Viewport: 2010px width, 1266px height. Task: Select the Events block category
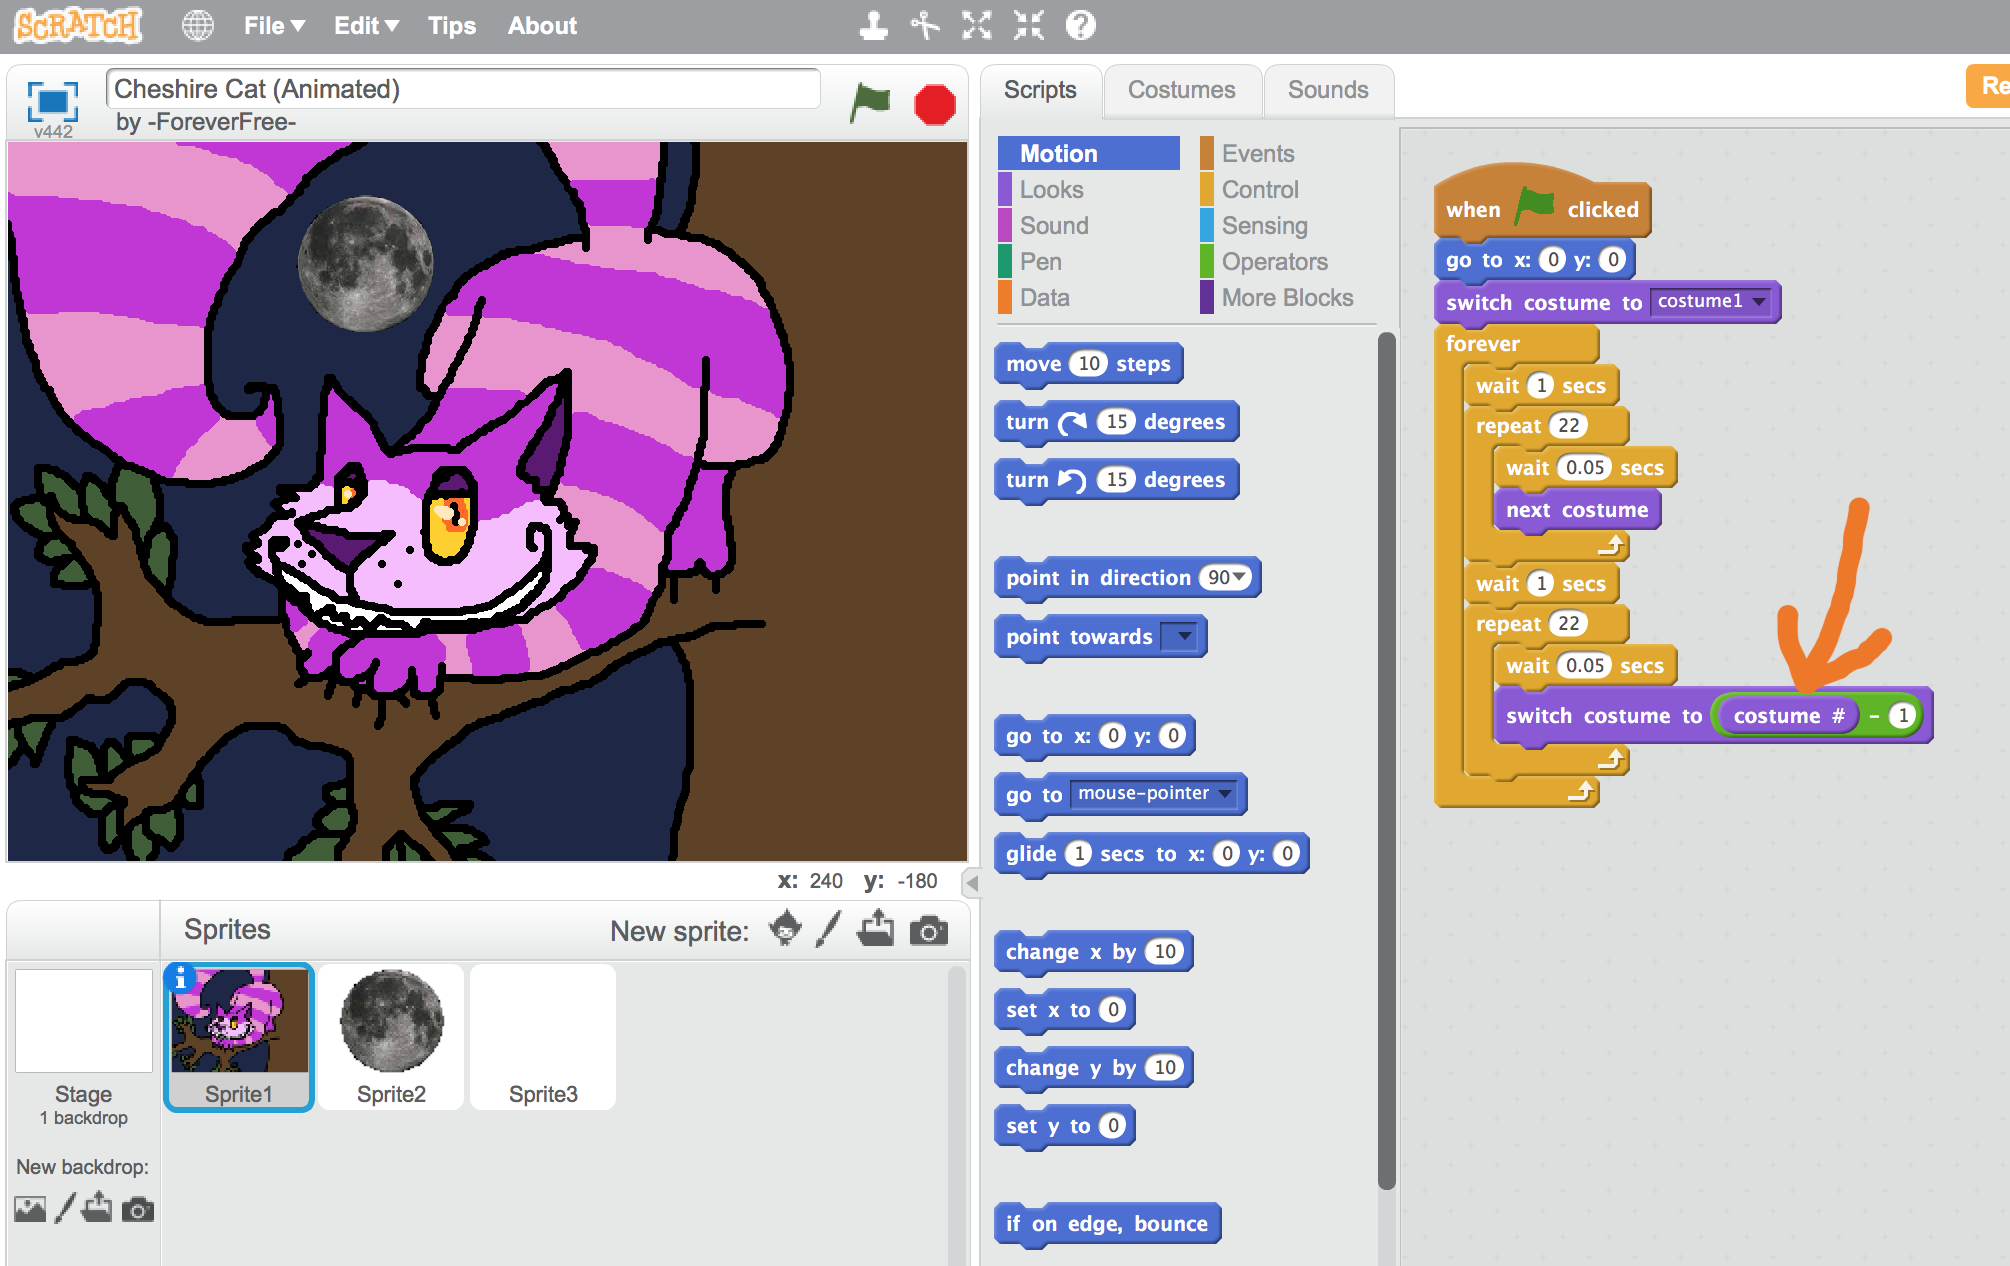pyautogui.click(x=1258, y=153)
